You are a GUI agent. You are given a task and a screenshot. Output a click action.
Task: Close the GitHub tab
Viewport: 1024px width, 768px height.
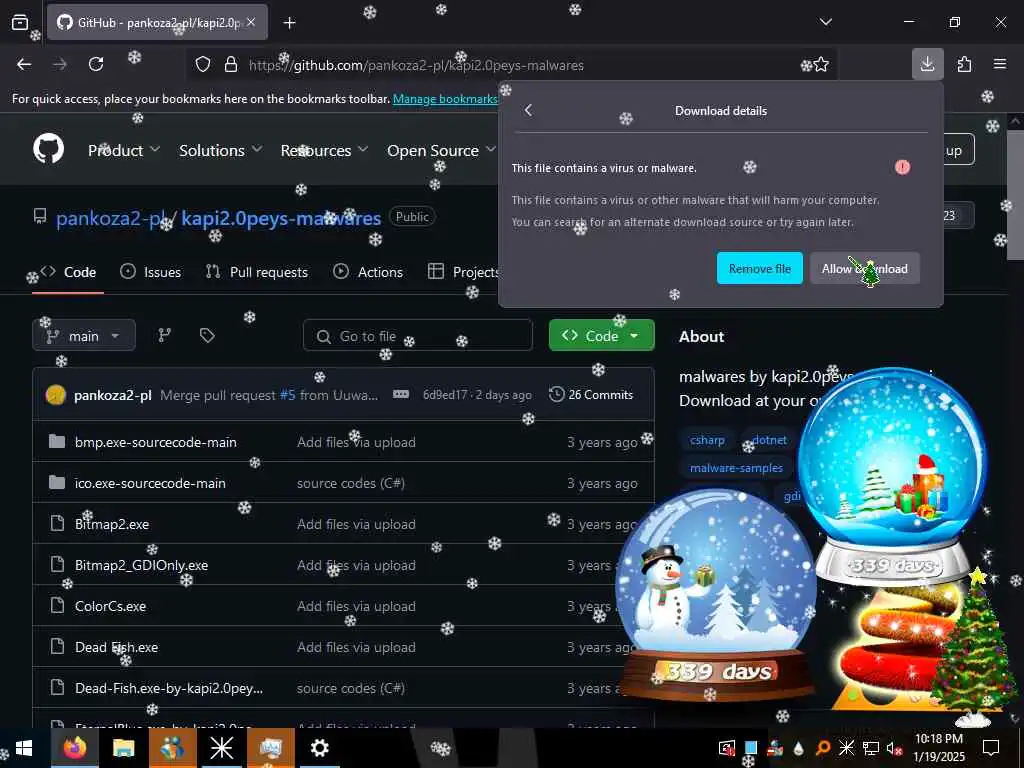251,22
